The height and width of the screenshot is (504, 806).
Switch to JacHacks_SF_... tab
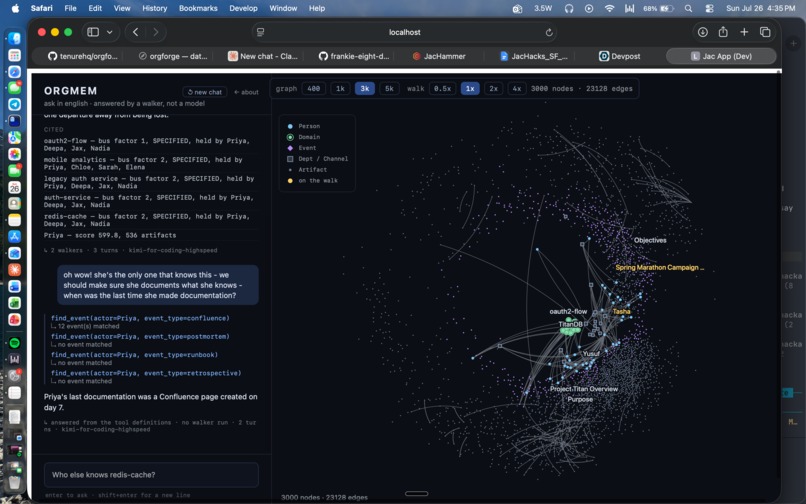coord(534,56)
